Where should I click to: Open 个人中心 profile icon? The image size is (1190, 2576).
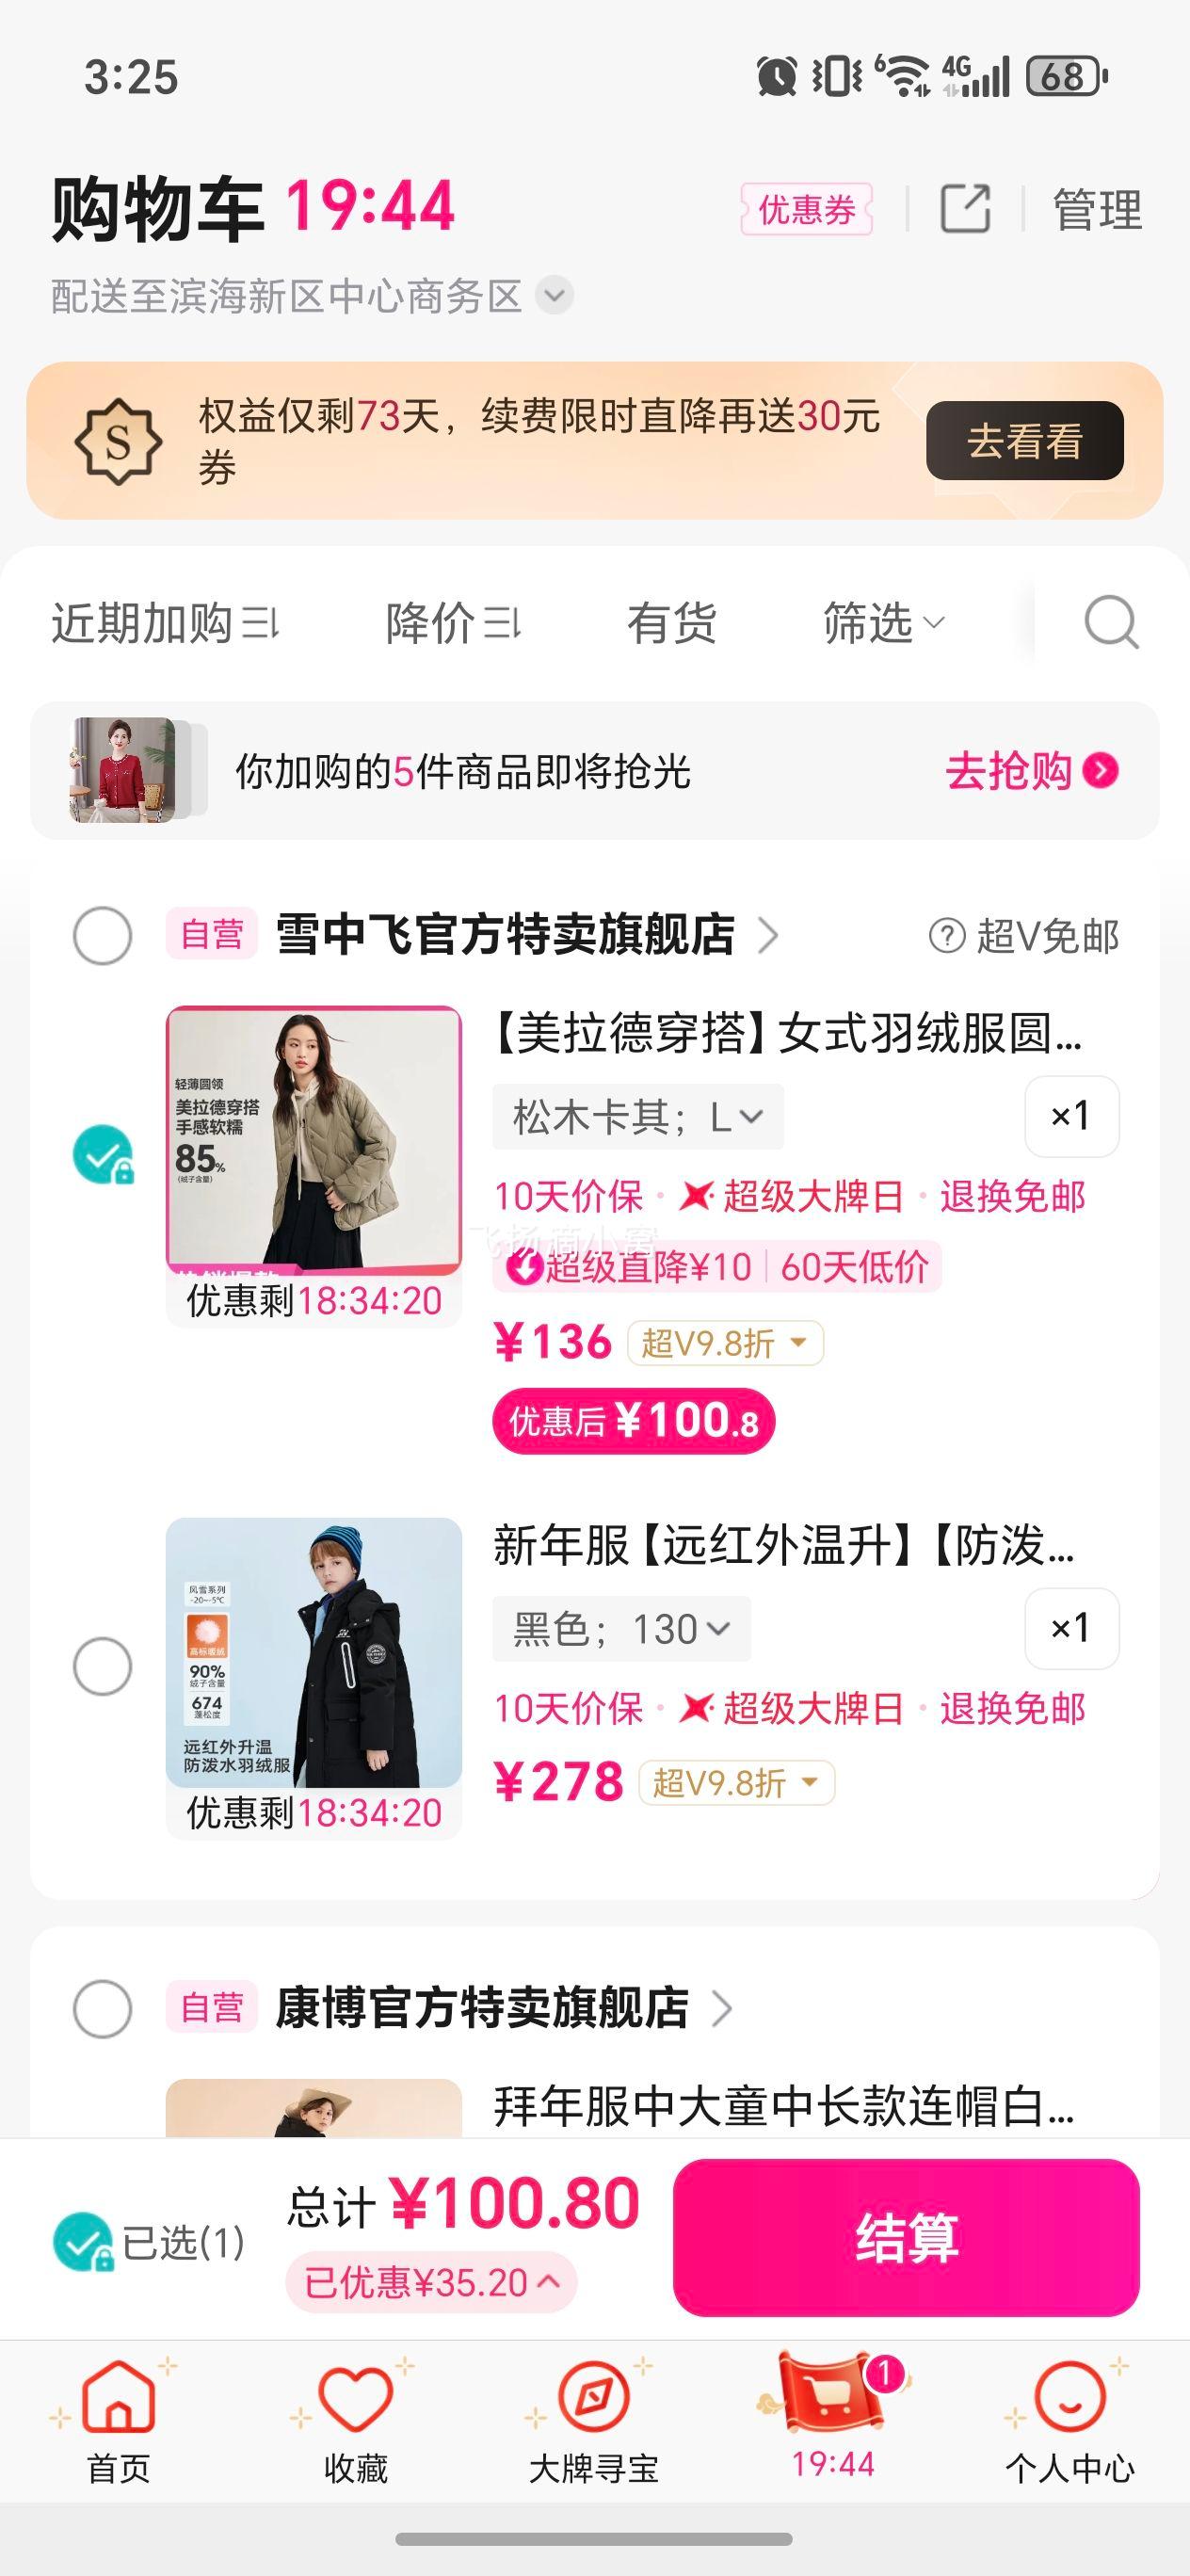1069,2398
